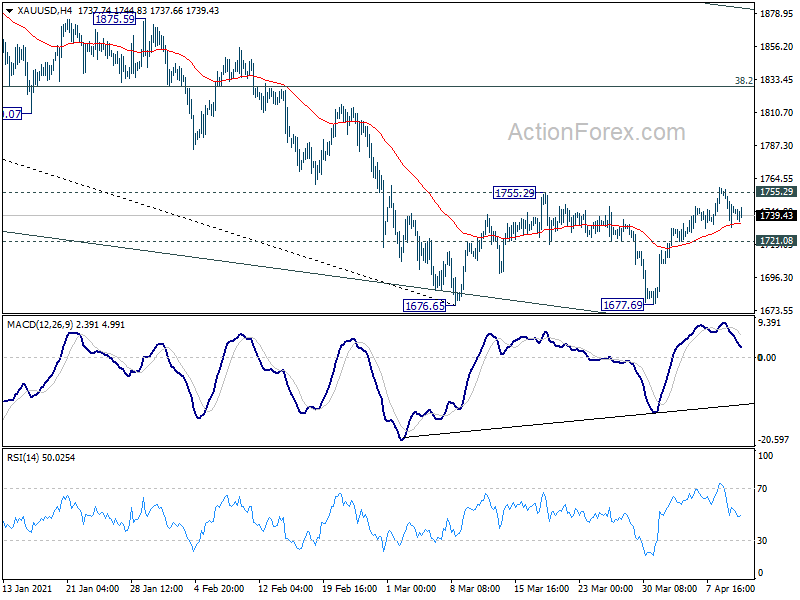This screenshot has width=800, height=600.
Task: Select the 19 Feb 16:00 date label
Action: [x=349, y=588]
